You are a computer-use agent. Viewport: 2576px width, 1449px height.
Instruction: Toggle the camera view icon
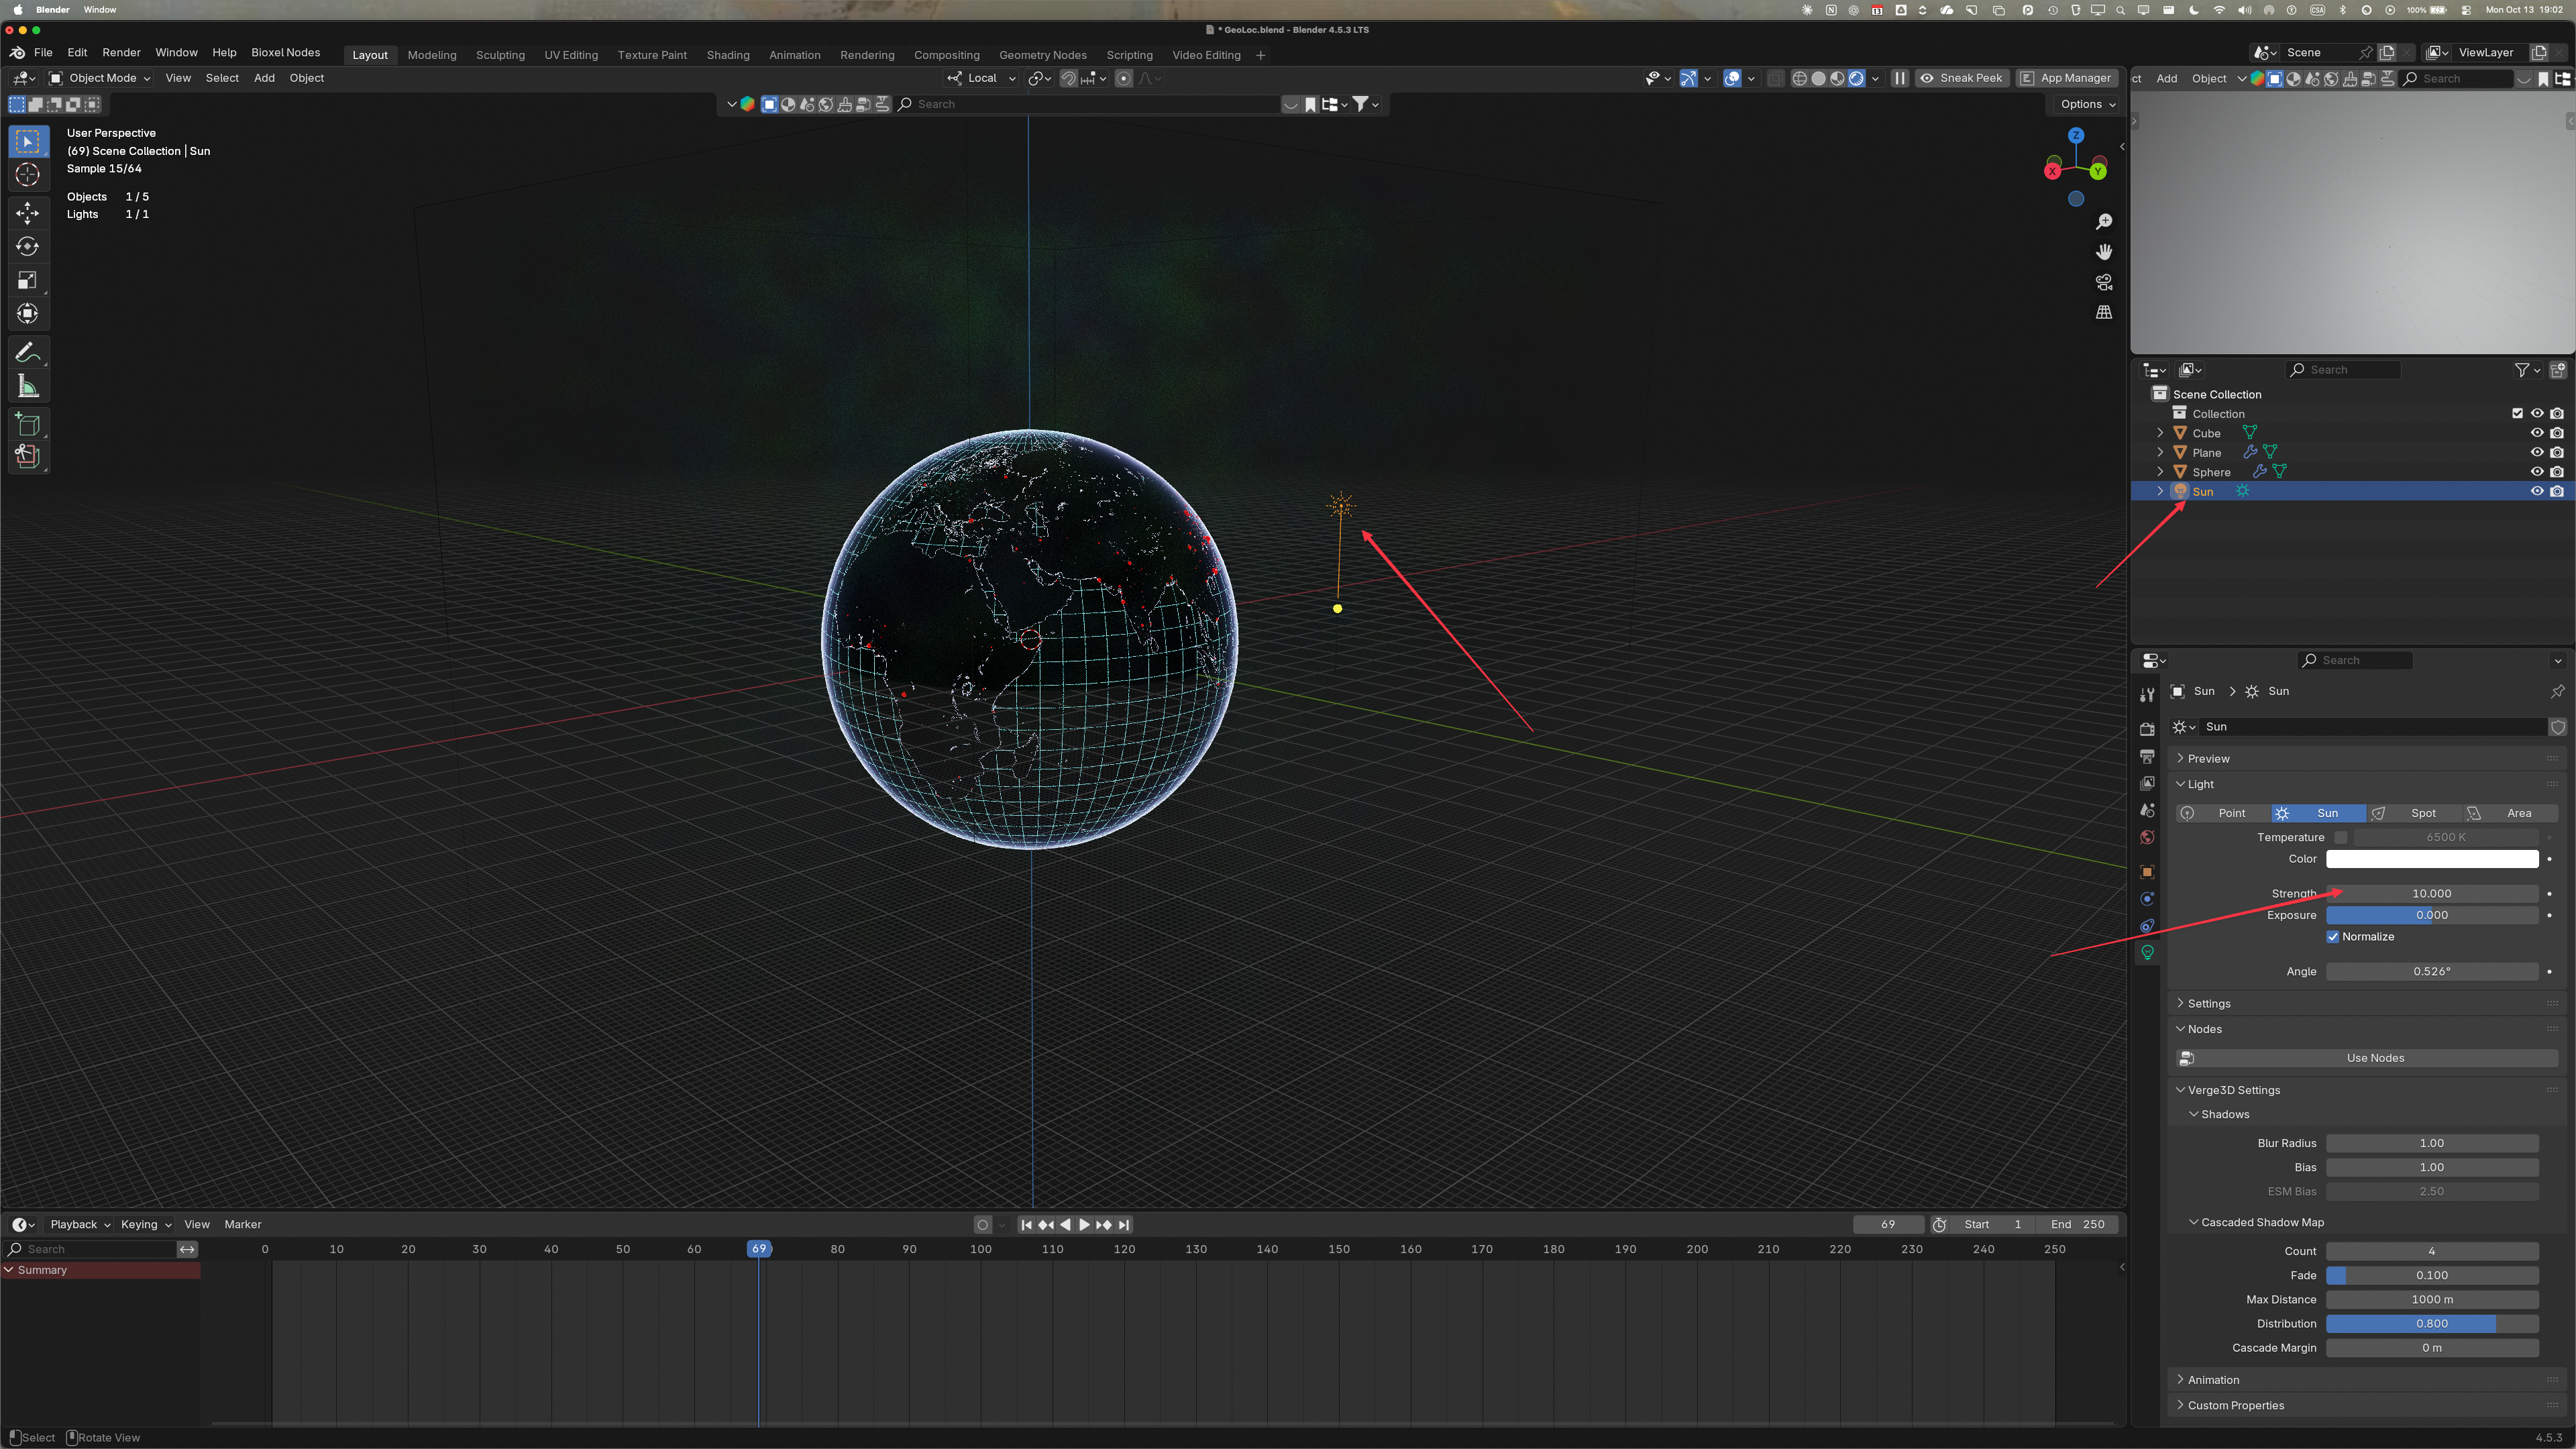click(2104, 282)
